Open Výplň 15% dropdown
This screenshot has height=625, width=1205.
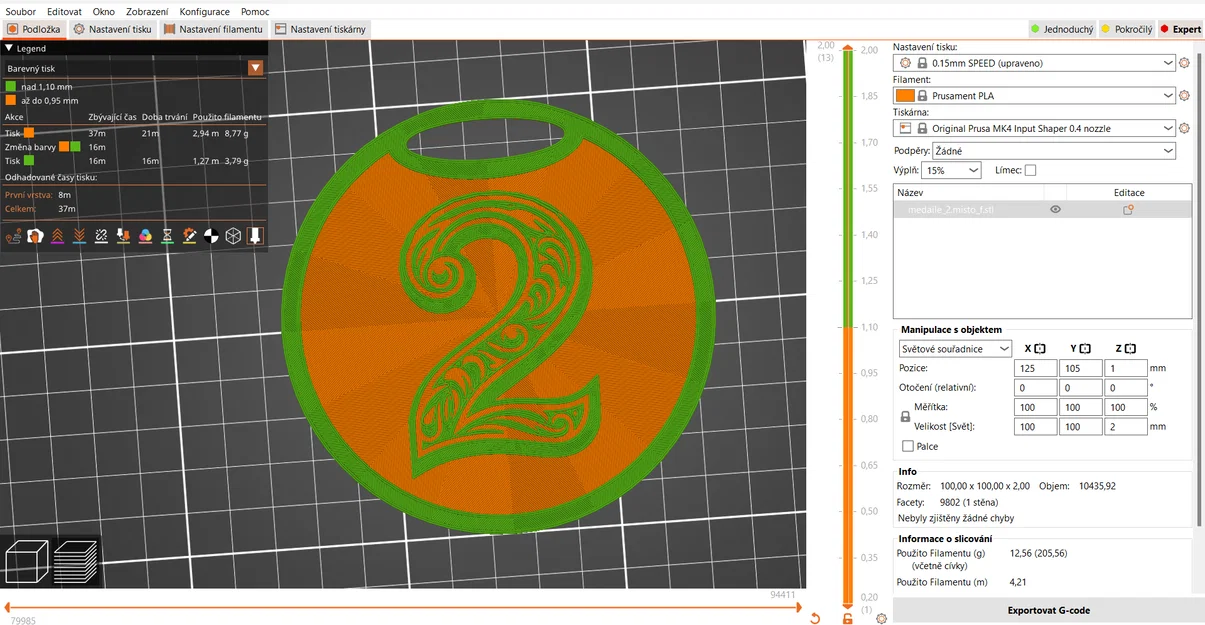[953, 170]
